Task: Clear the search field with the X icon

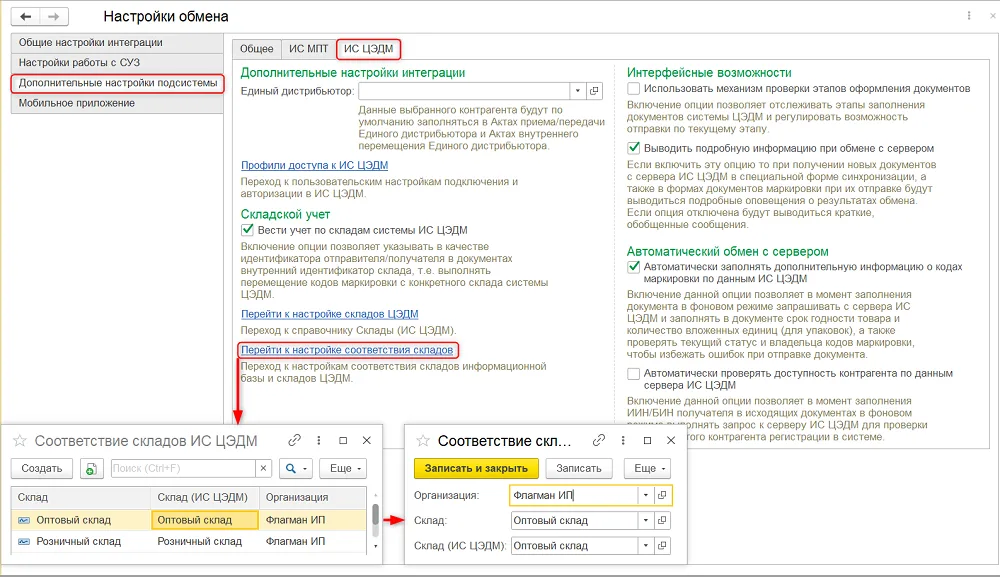Action: coord(263,469)
